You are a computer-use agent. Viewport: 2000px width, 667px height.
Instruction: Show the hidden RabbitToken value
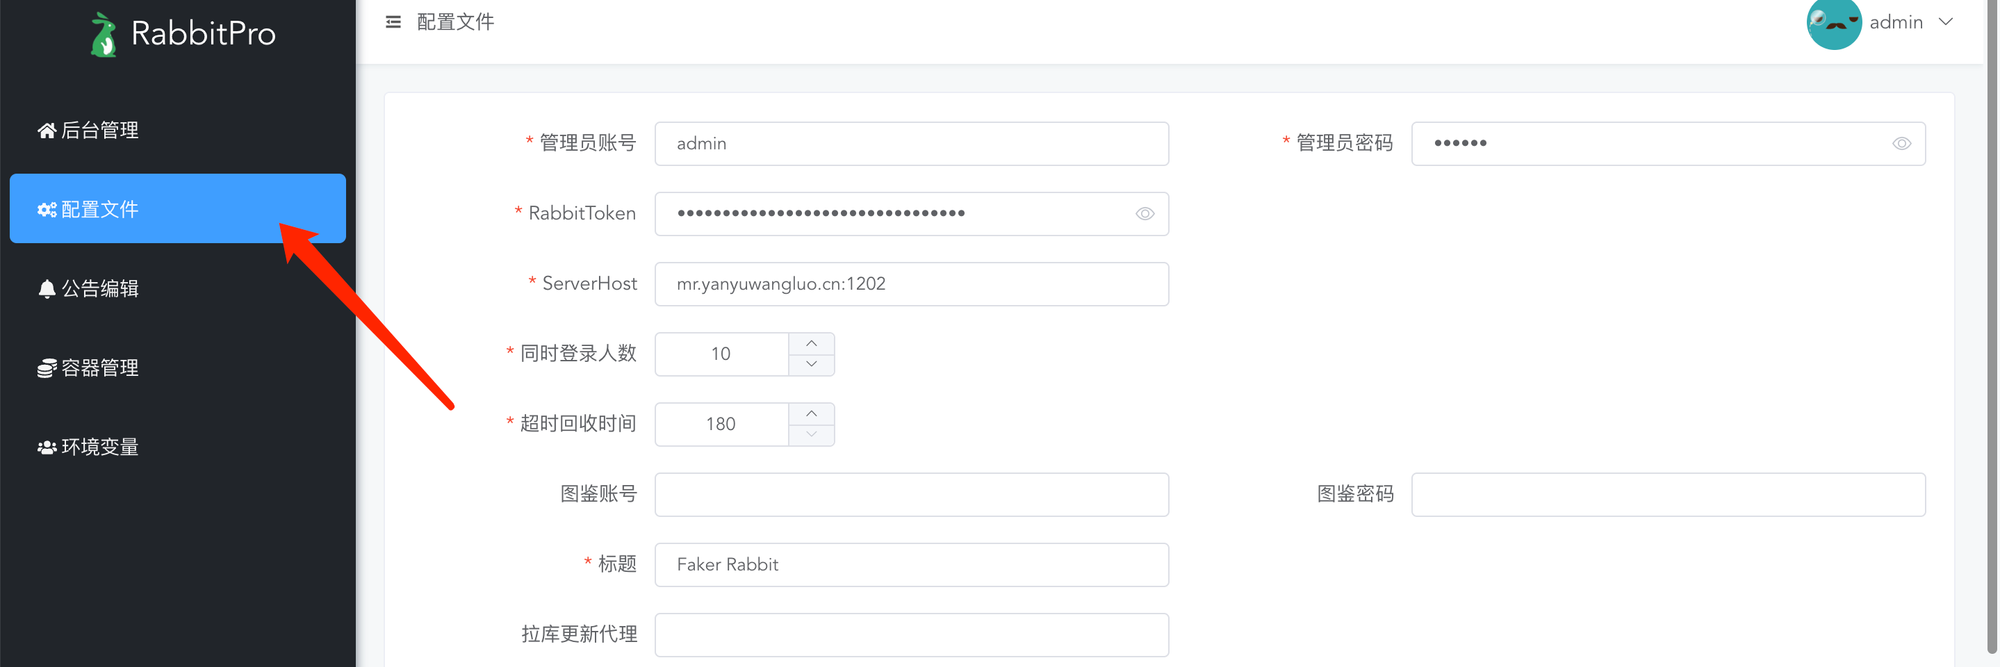coord(1144,213)
